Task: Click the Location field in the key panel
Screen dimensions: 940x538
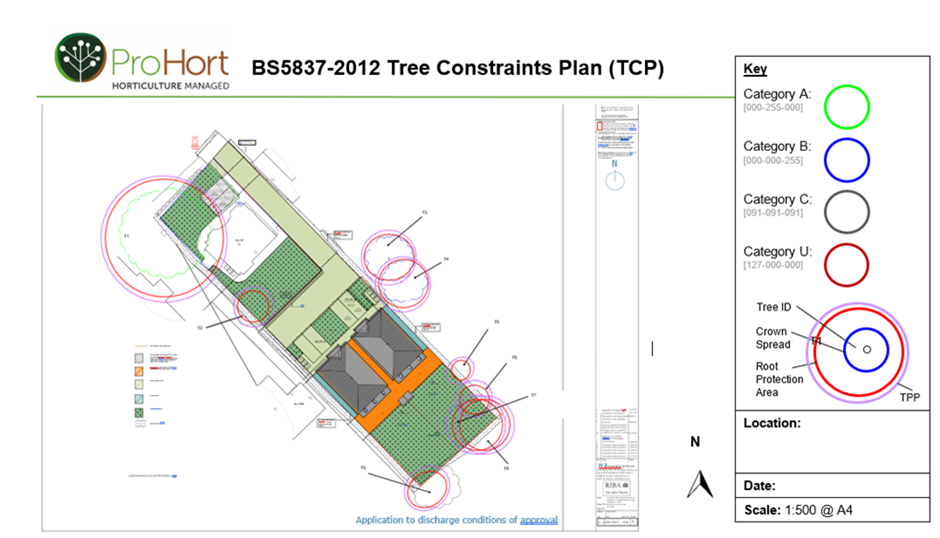Action: click(x=772, y=423)
